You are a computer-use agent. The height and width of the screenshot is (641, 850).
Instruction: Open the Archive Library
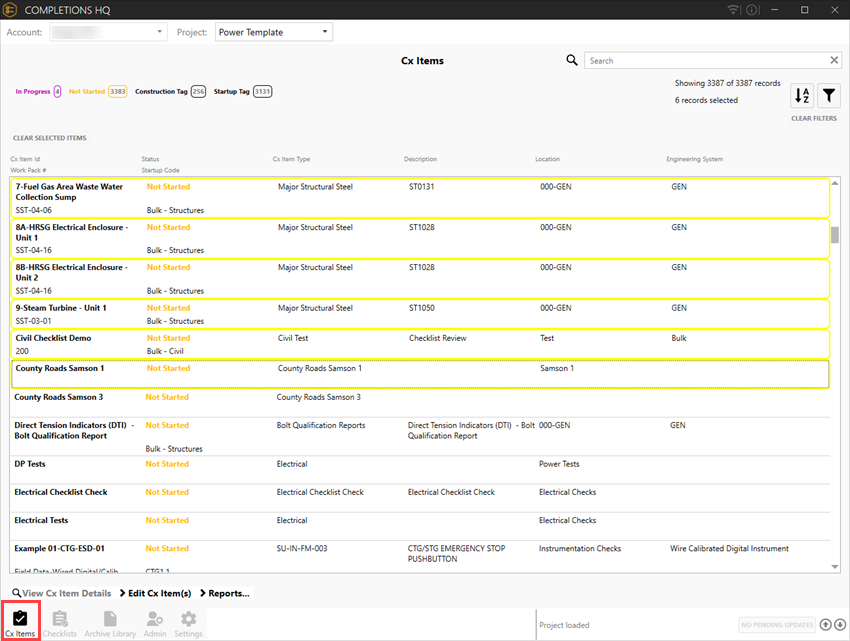(x=110, y=623)
